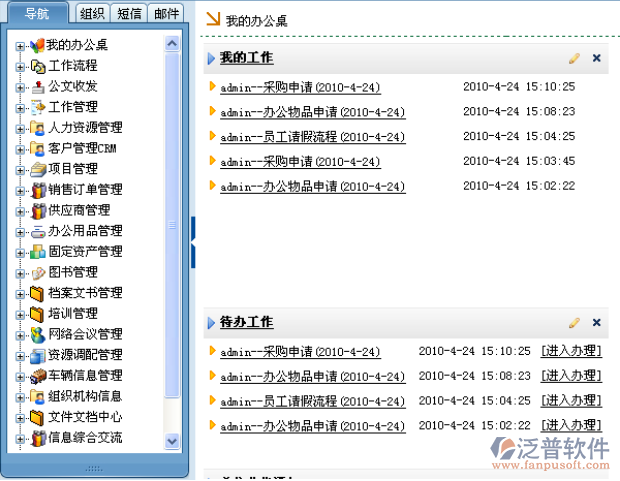Click the 网络会议管理 globe icon
The width and height of the screenshot is (620, 481).
point(38,334)
